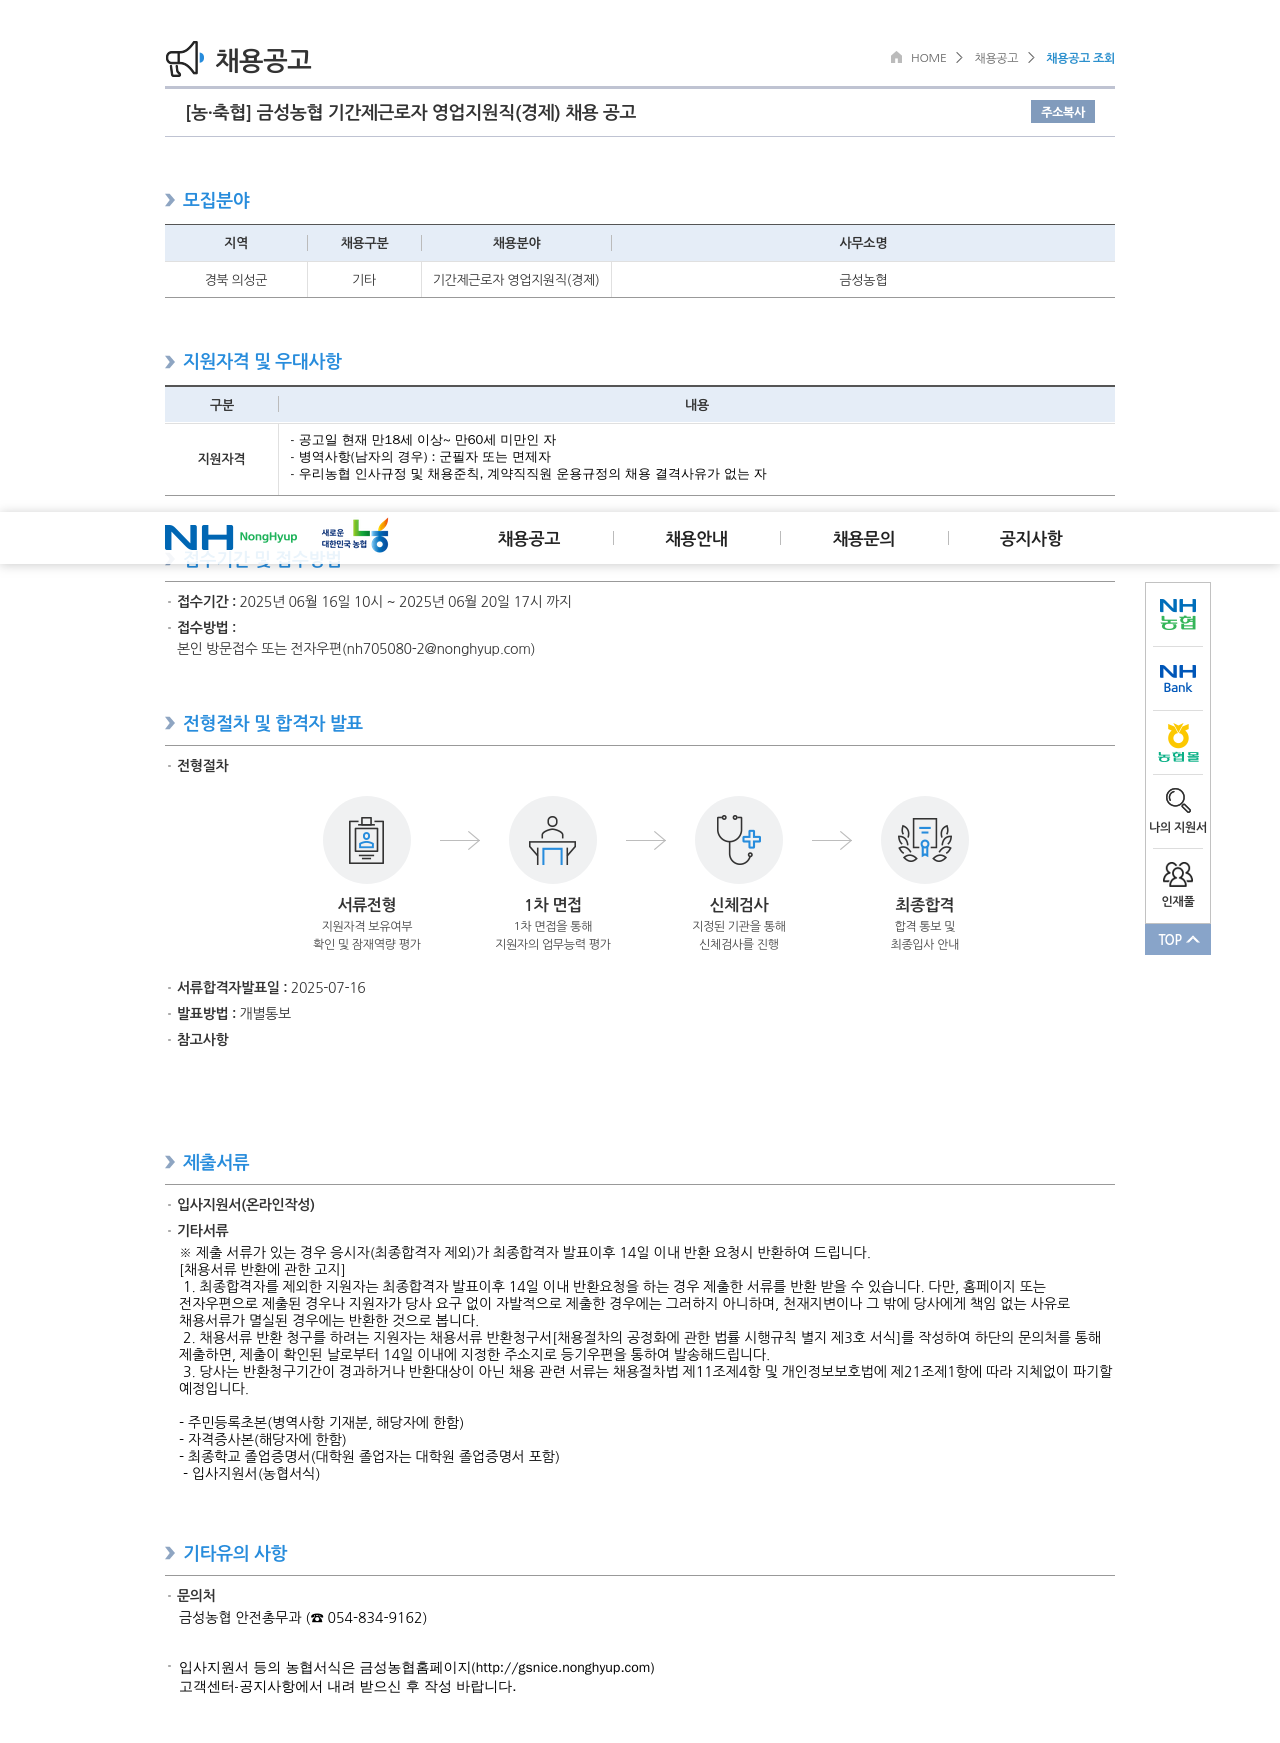Viewport: 1280px width, 1743px height.
Task: Click the NH Bank sidebar icon
Action: 1178,679
